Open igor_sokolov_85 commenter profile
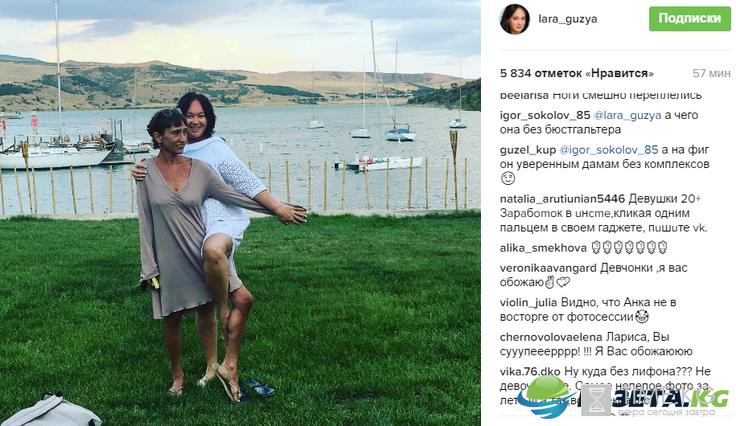 pyautogui.click(x=545, y=115)
